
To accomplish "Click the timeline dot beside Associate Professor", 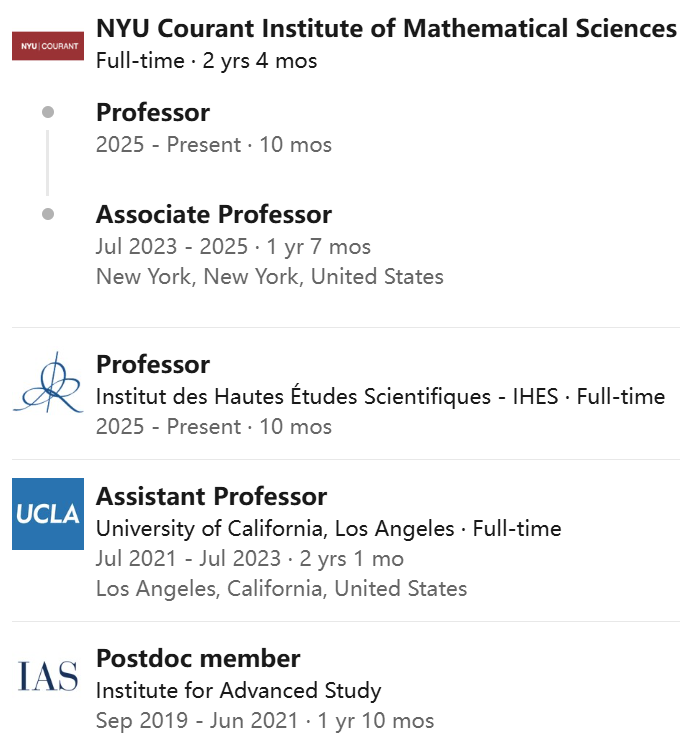I will 48,214.
